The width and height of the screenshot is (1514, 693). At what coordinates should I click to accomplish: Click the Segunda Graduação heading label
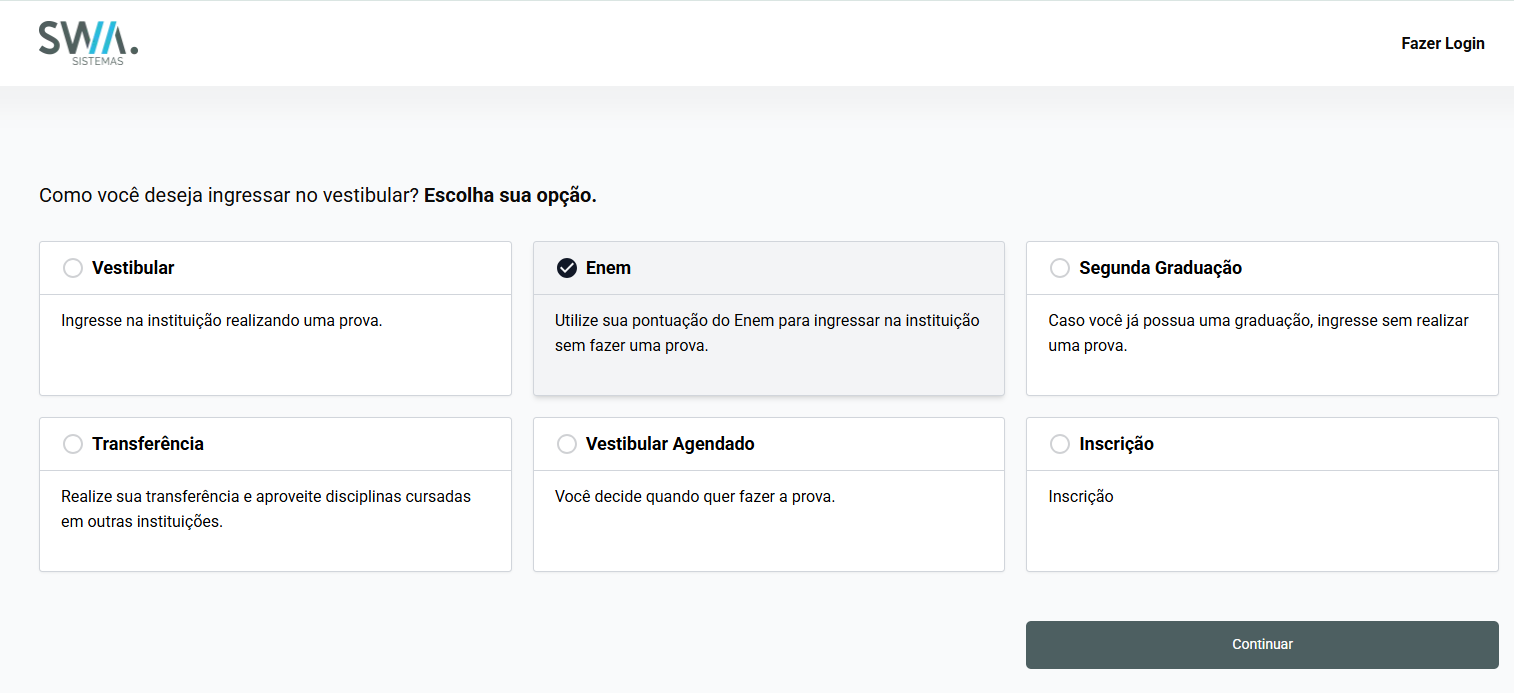pyautogui.click(x=1160, y=268)
